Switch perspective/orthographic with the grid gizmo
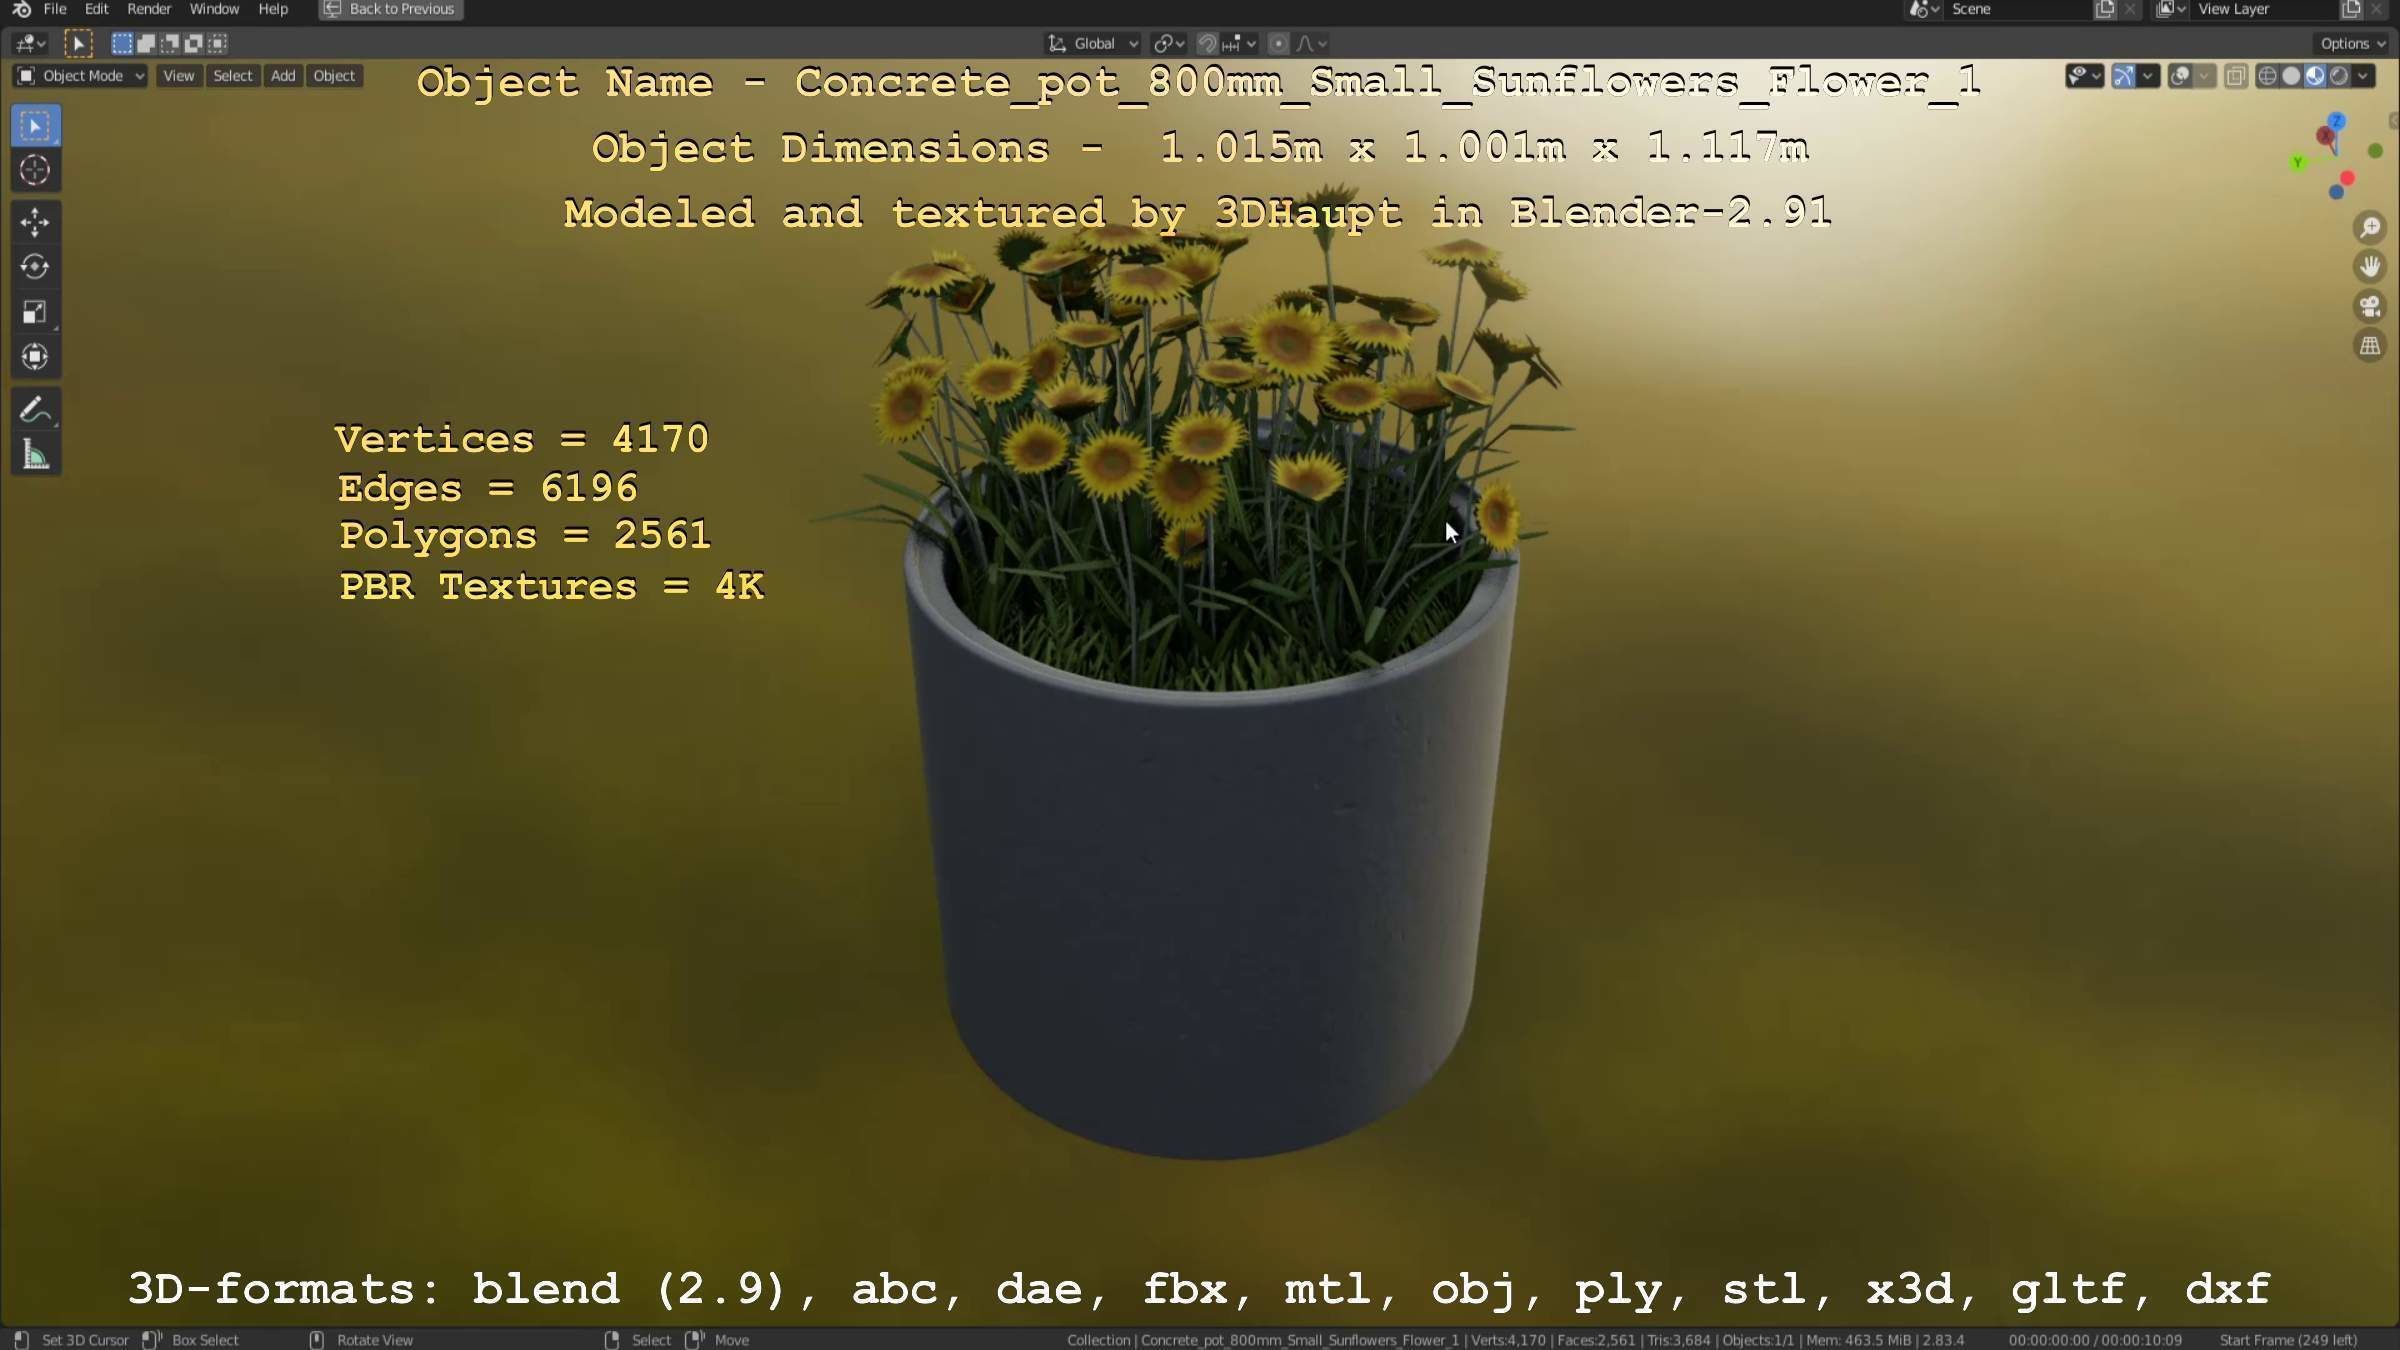This screenshot has height=1350, width=2400. (2370, 346)
